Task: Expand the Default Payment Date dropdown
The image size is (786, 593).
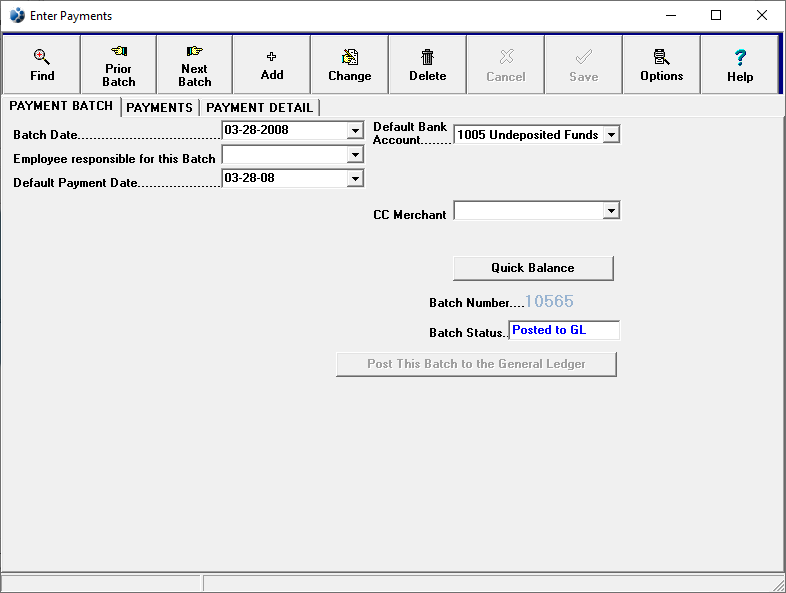Action: [355, 178]
